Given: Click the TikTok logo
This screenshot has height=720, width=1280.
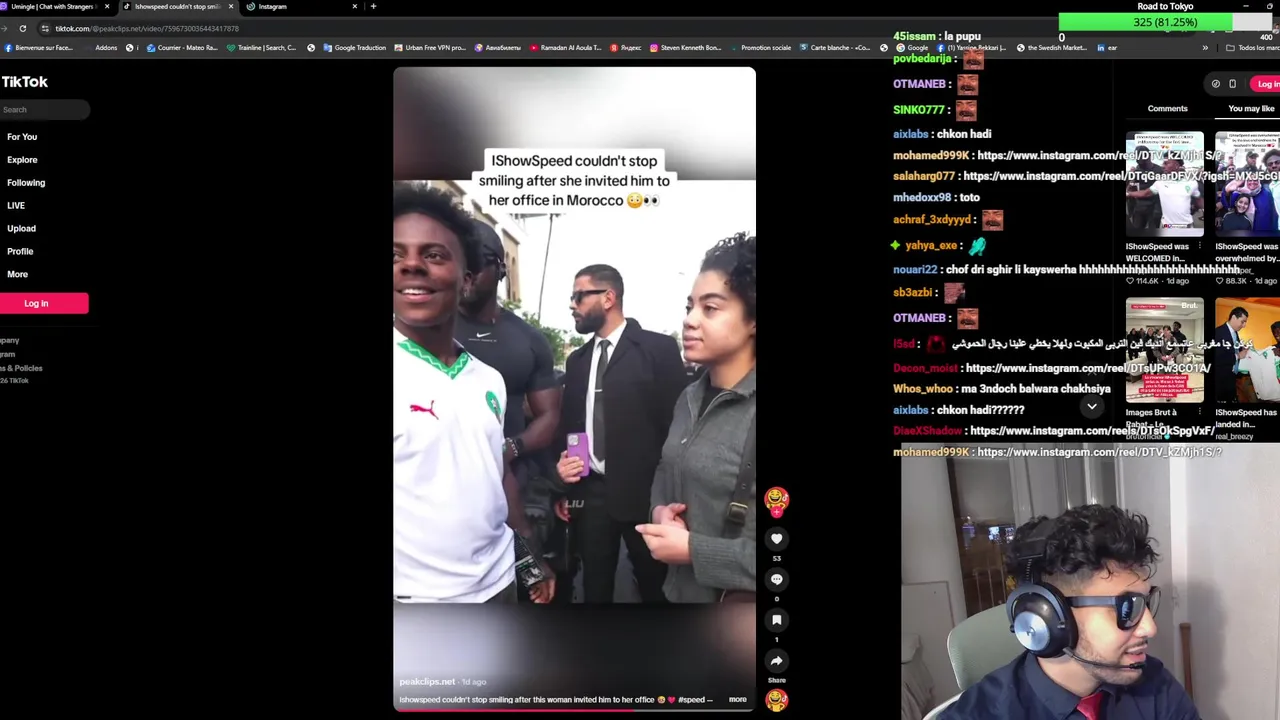Looking at the screenshot, I should pyautogui.click(x=24, y=82).
